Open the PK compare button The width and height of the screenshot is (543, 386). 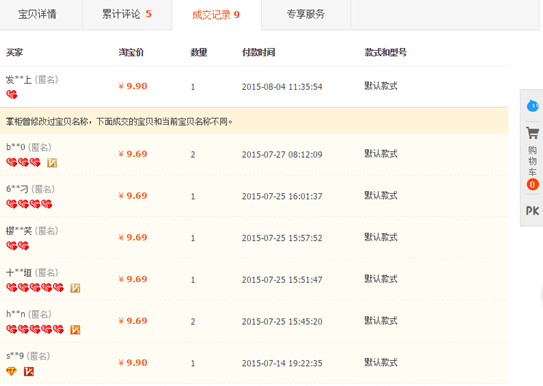(x=532, y=211)
